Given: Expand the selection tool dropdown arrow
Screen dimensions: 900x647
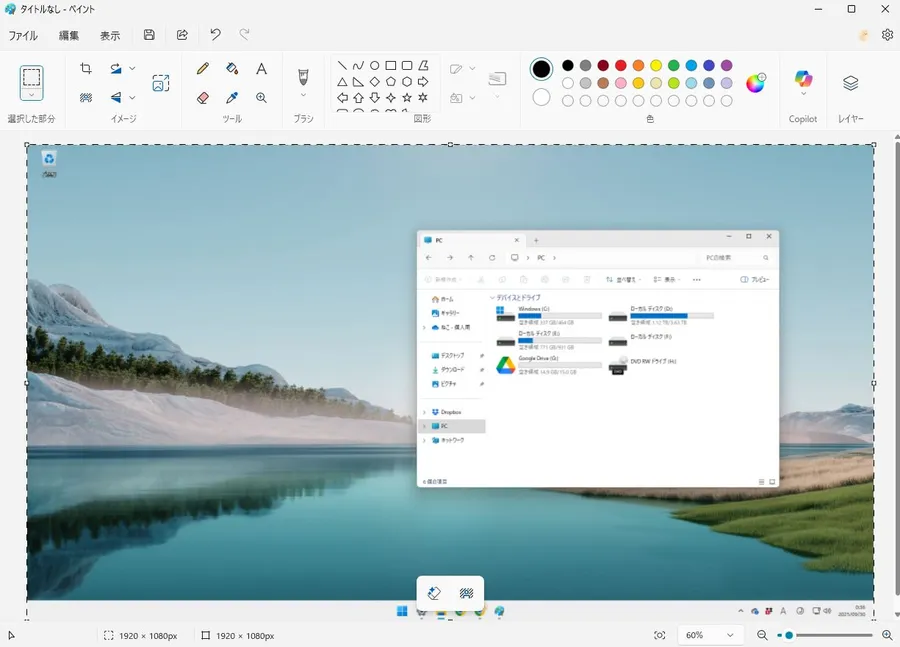Looking at the screenshot, I should 32,95.
